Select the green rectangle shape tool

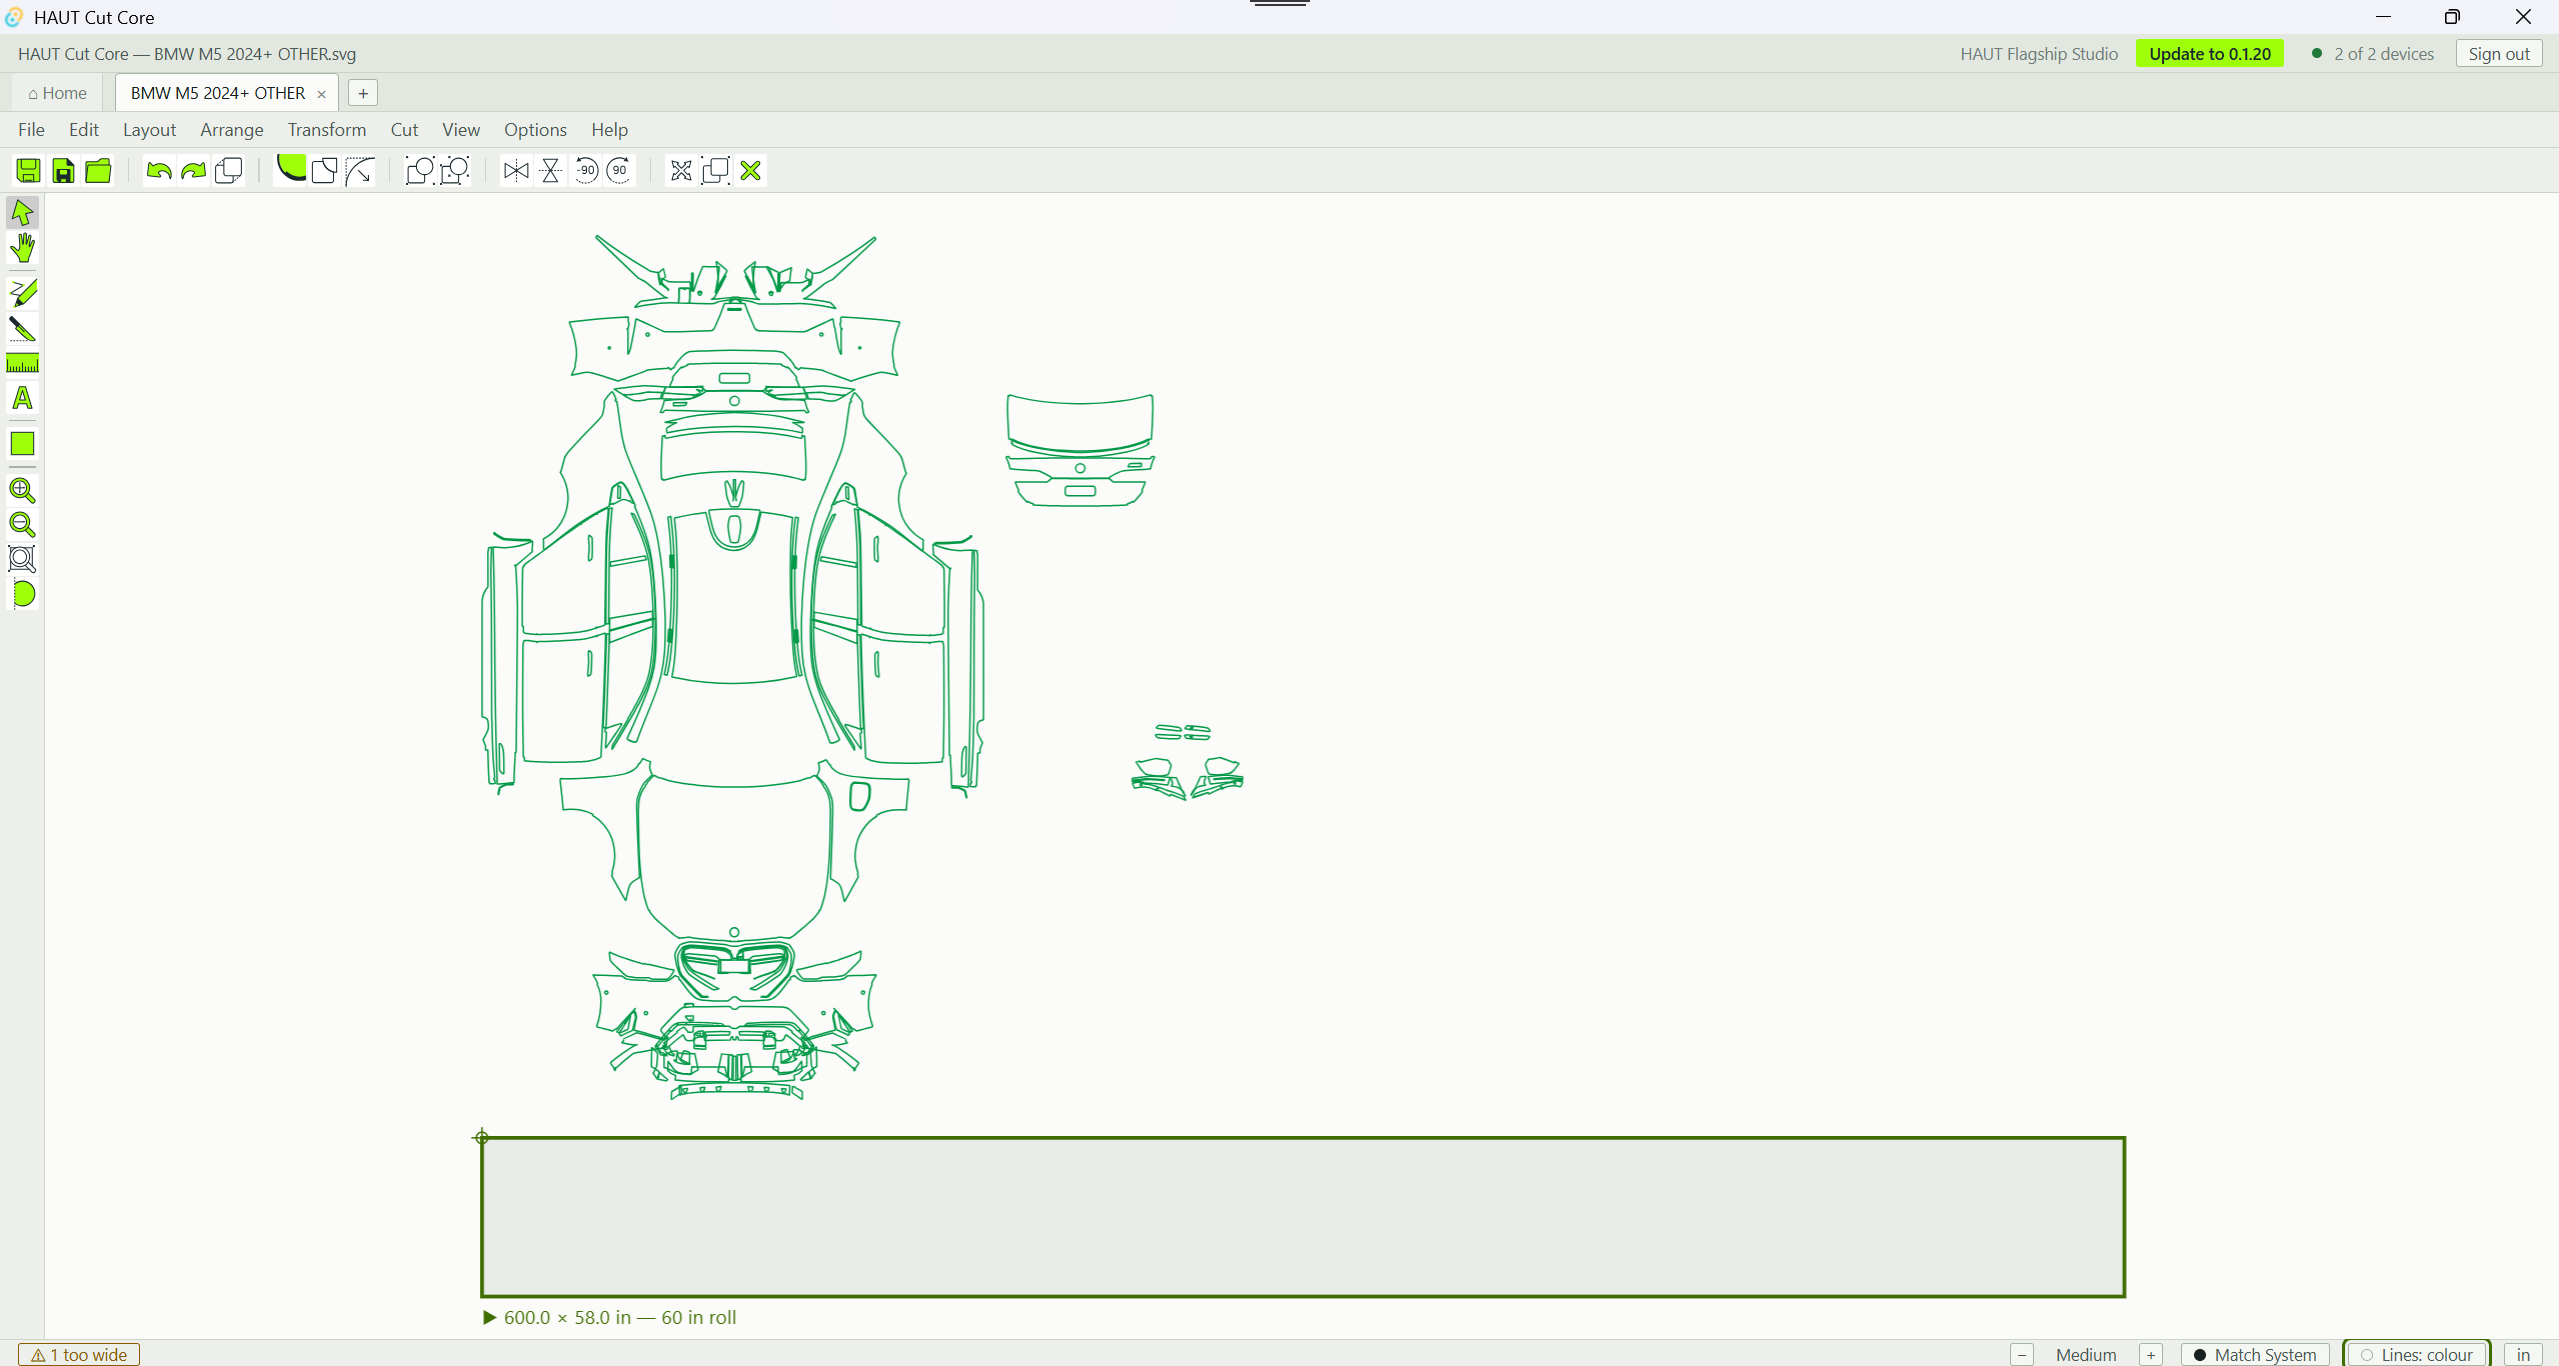(x=22, y=443)
